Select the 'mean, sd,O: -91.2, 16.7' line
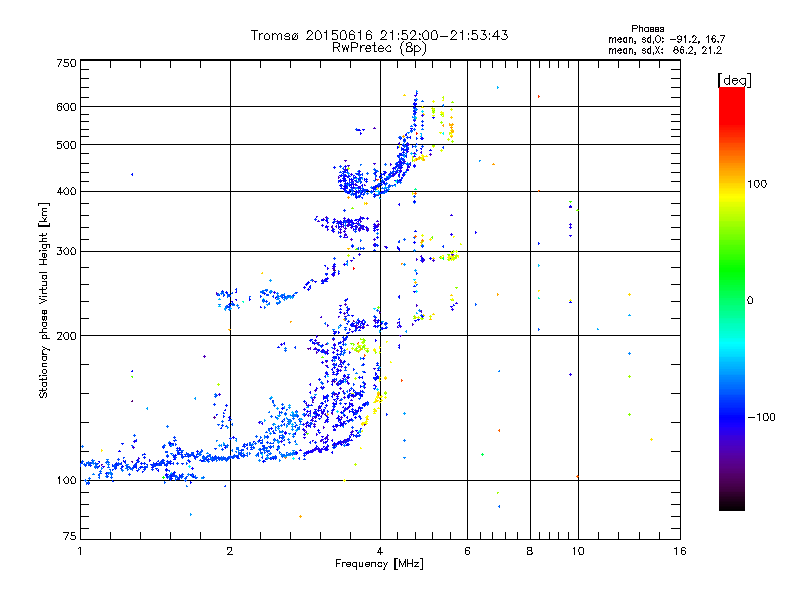The width and height of the screenshot is (800, 600). [x=666, y=39]
